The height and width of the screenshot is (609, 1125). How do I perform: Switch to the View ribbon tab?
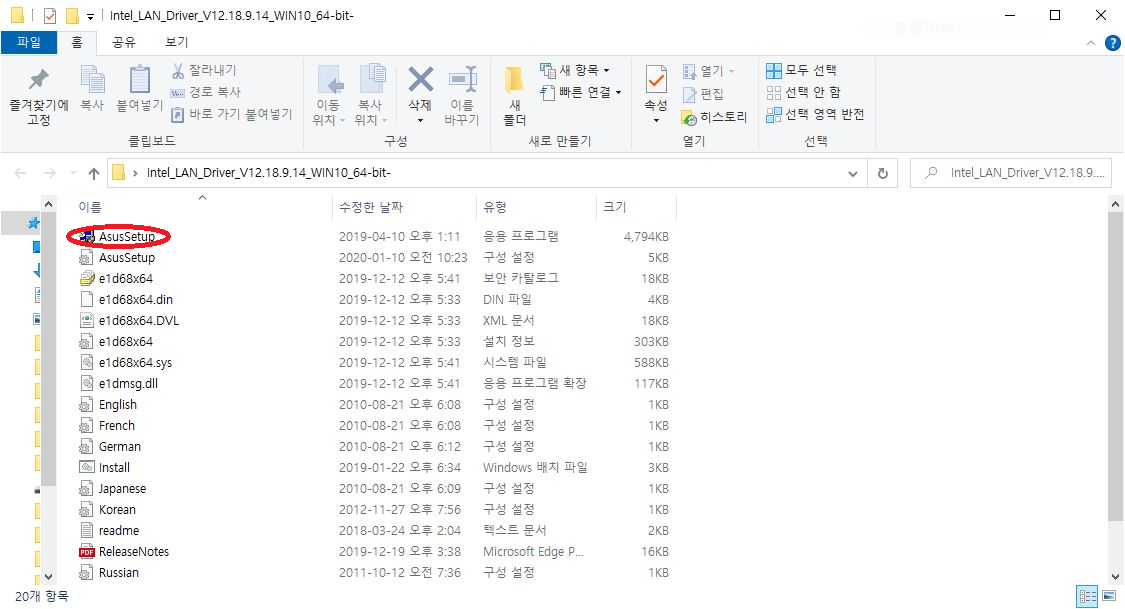pos(176,42)
